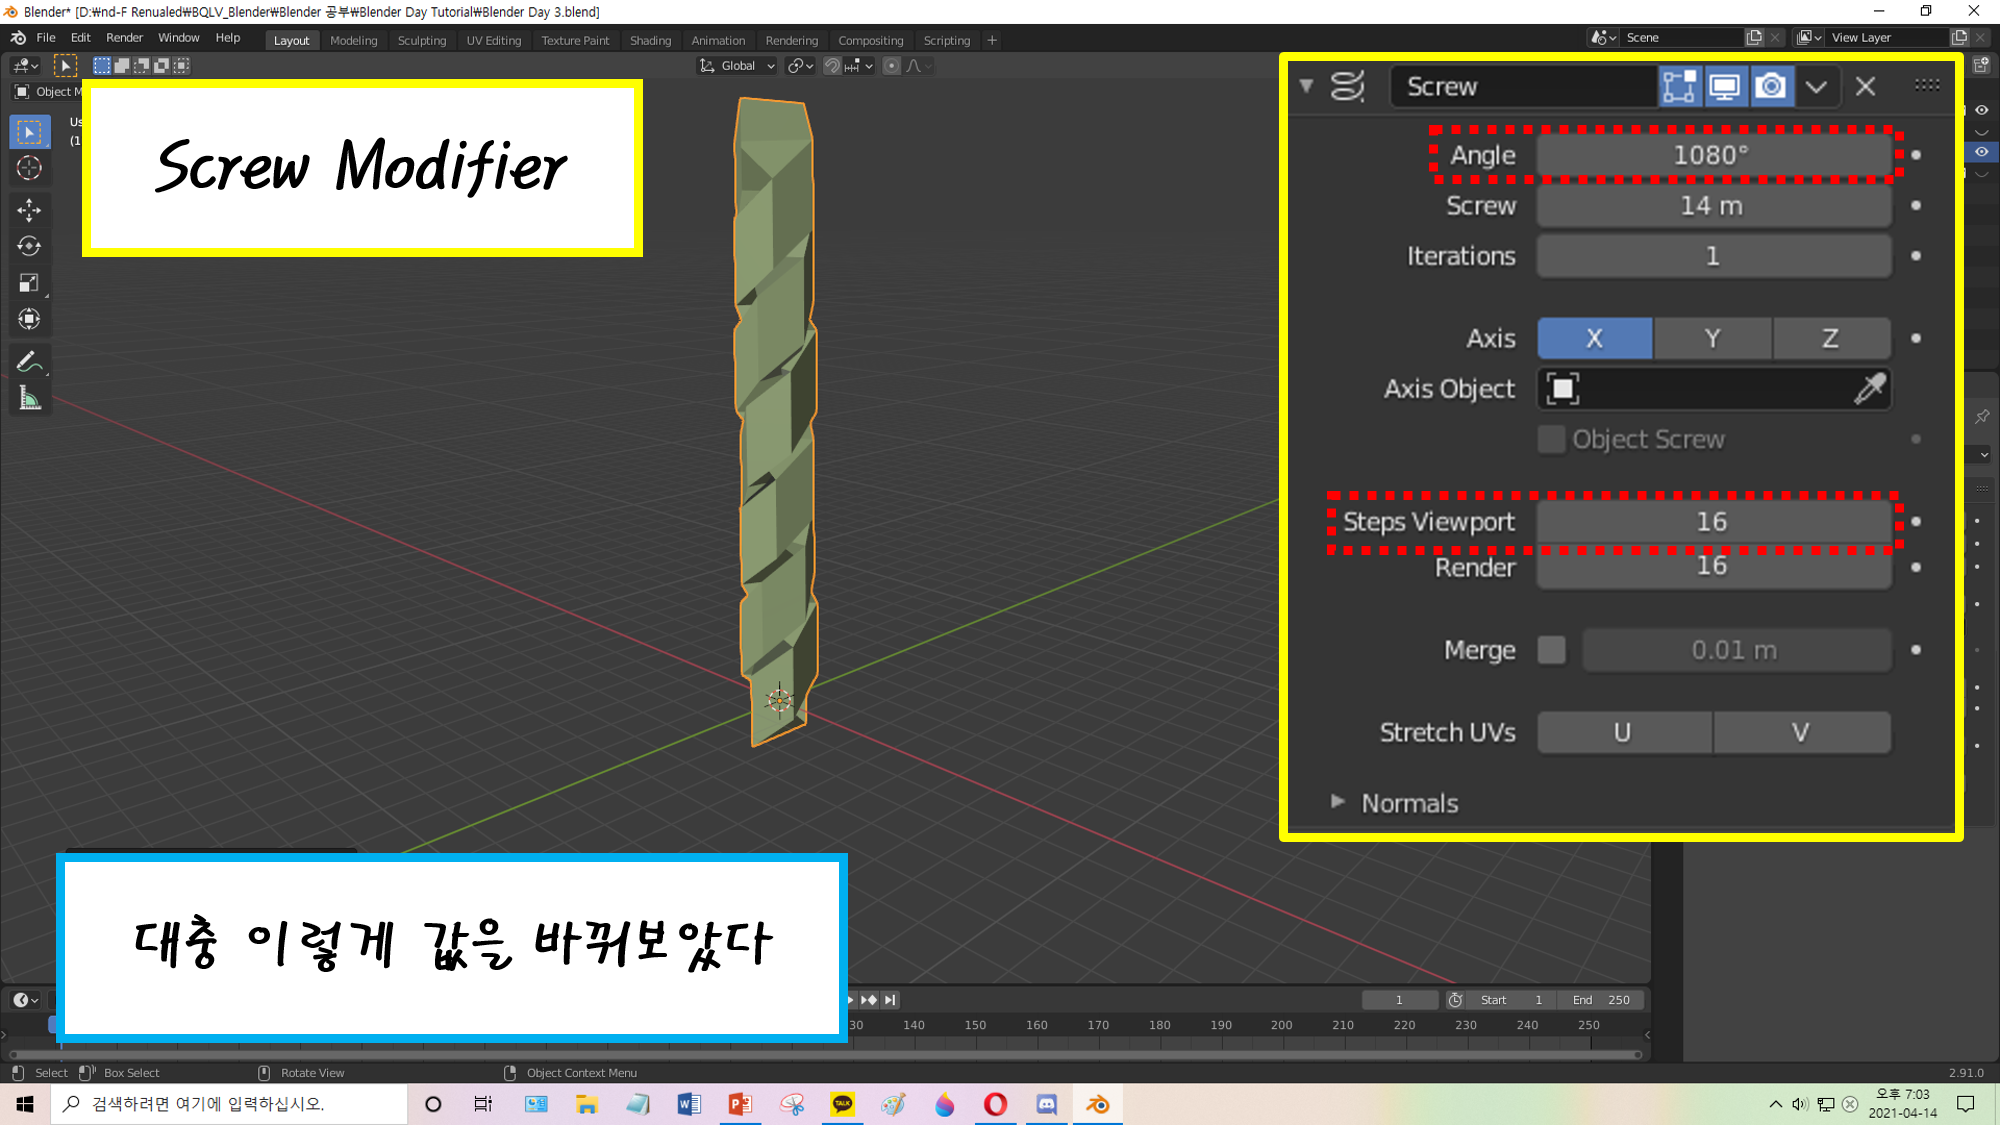Open the Edit menu
The width and height of the screenshot is (2000, 1125).
coord(81,38)
